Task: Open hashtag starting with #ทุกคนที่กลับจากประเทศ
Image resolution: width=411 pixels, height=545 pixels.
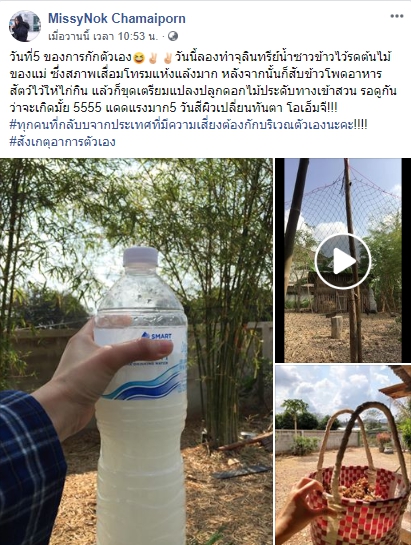Action: pos(188,125)
